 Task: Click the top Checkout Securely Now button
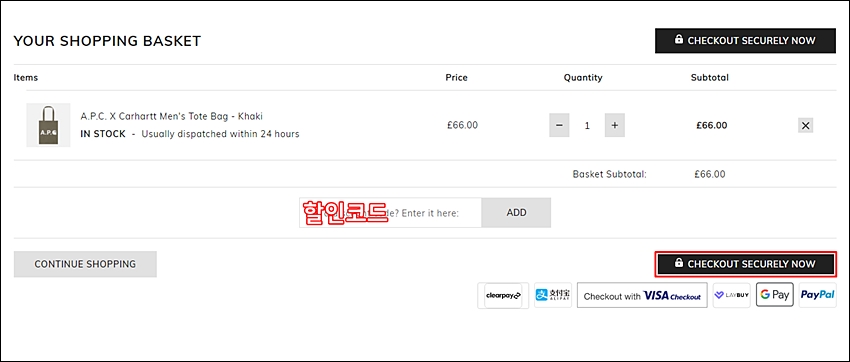[745, 41]
